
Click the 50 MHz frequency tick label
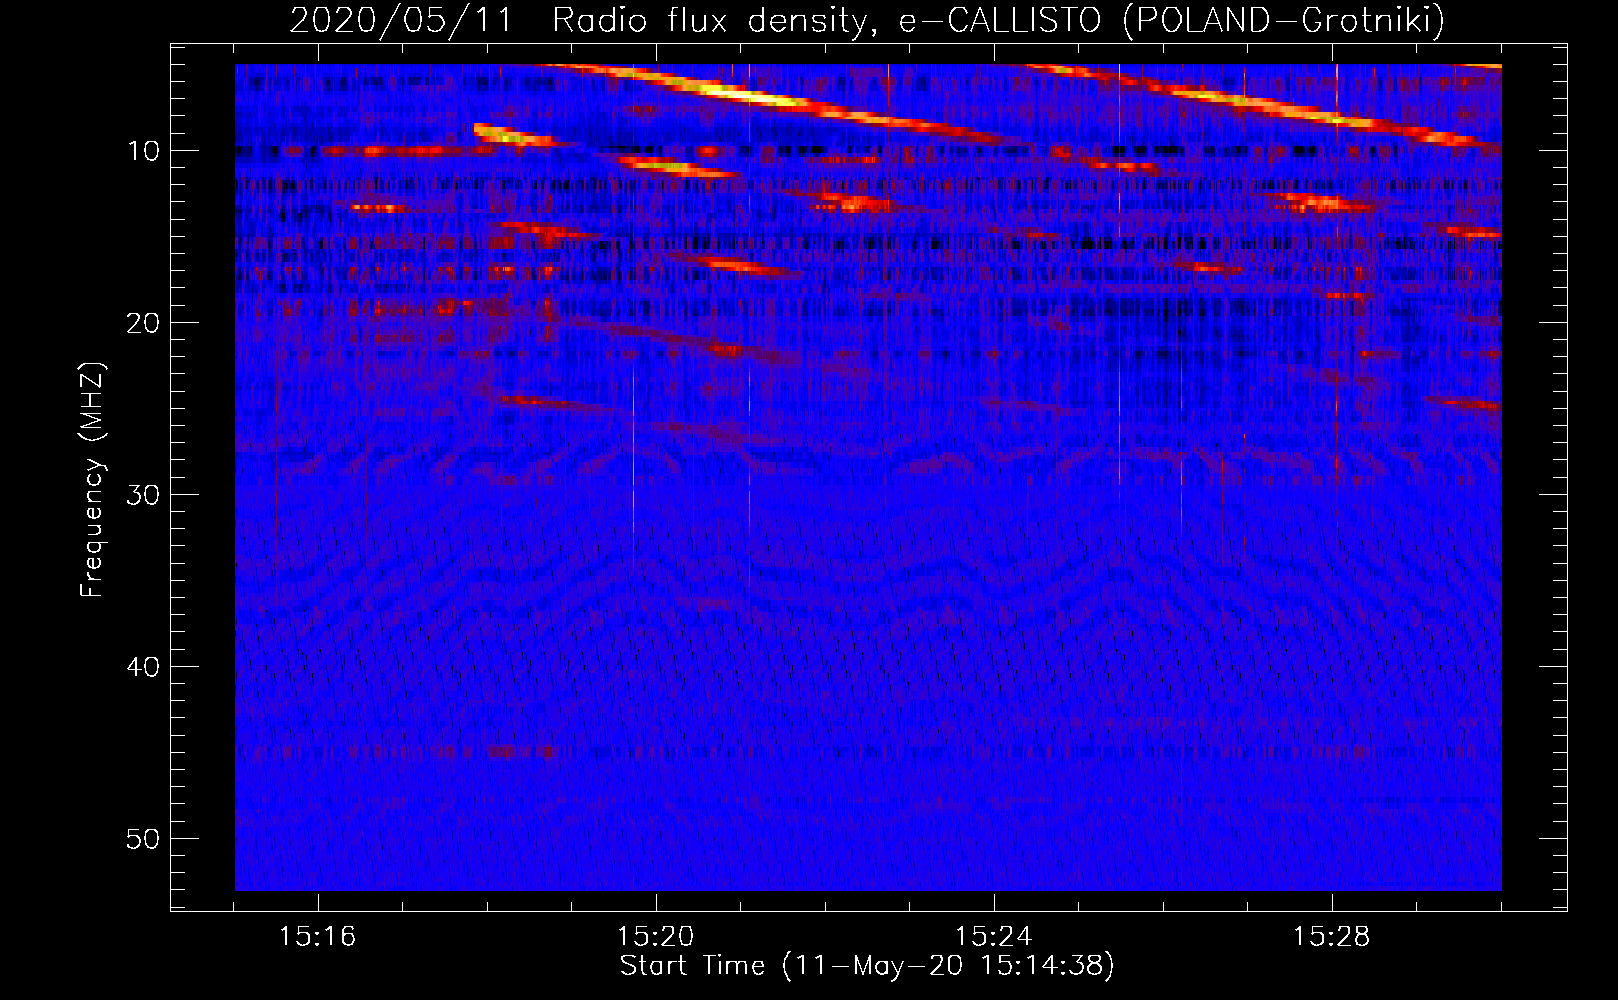[x=143, y=839]
